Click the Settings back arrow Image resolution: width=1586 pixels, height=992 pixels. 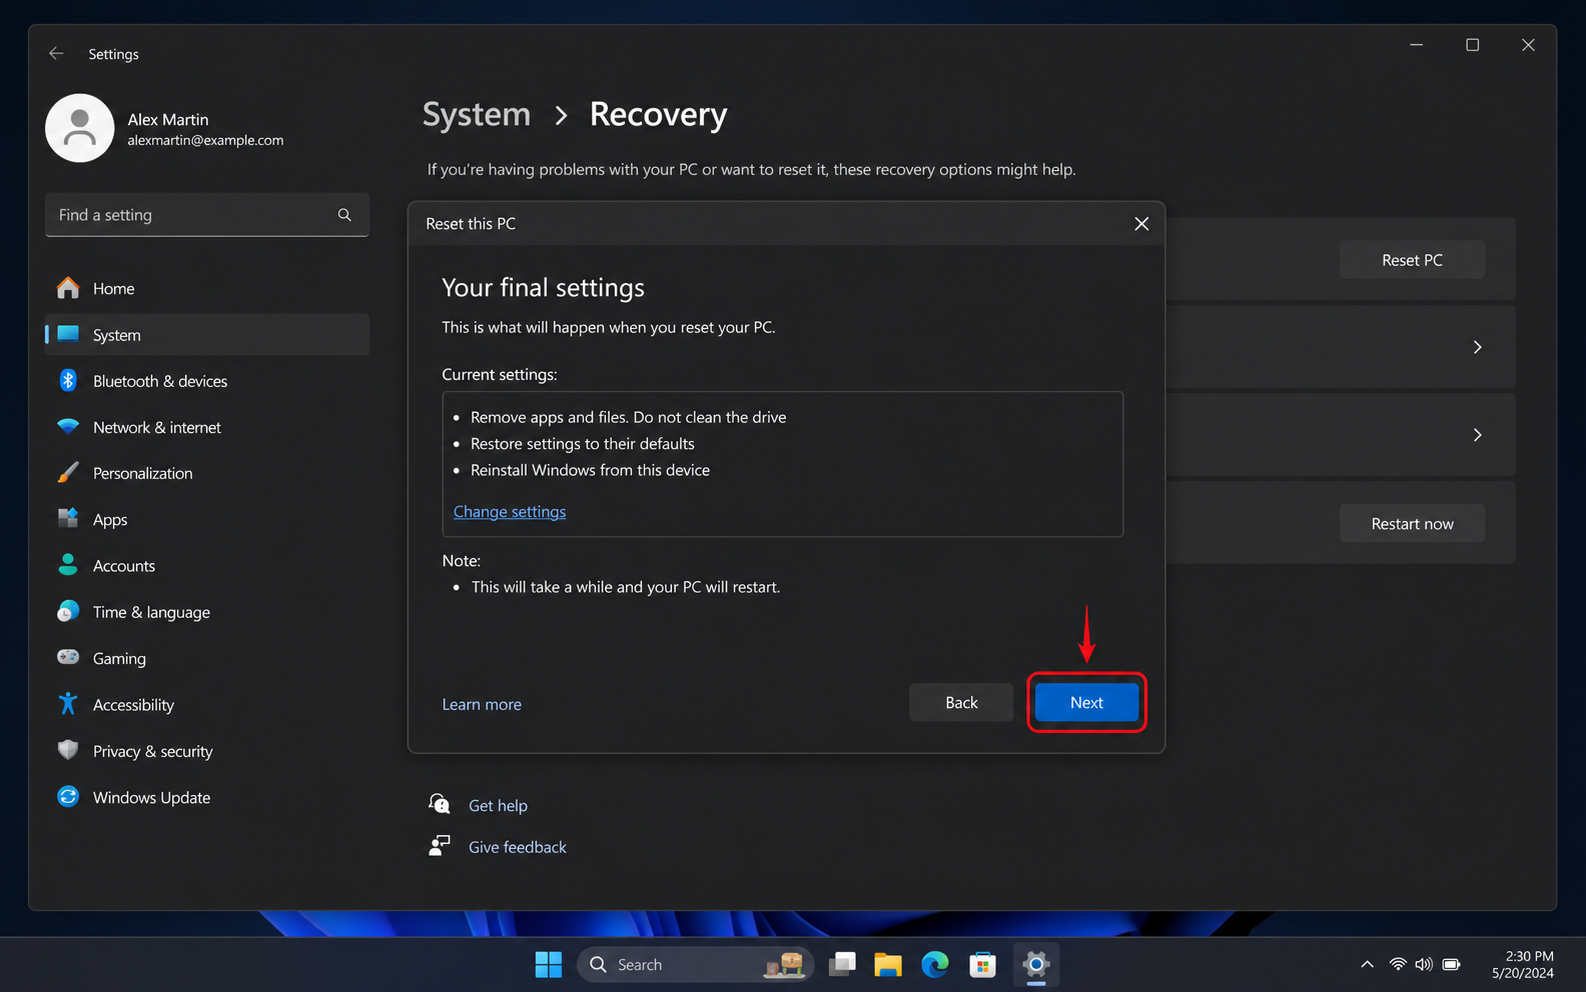(56, 54)
